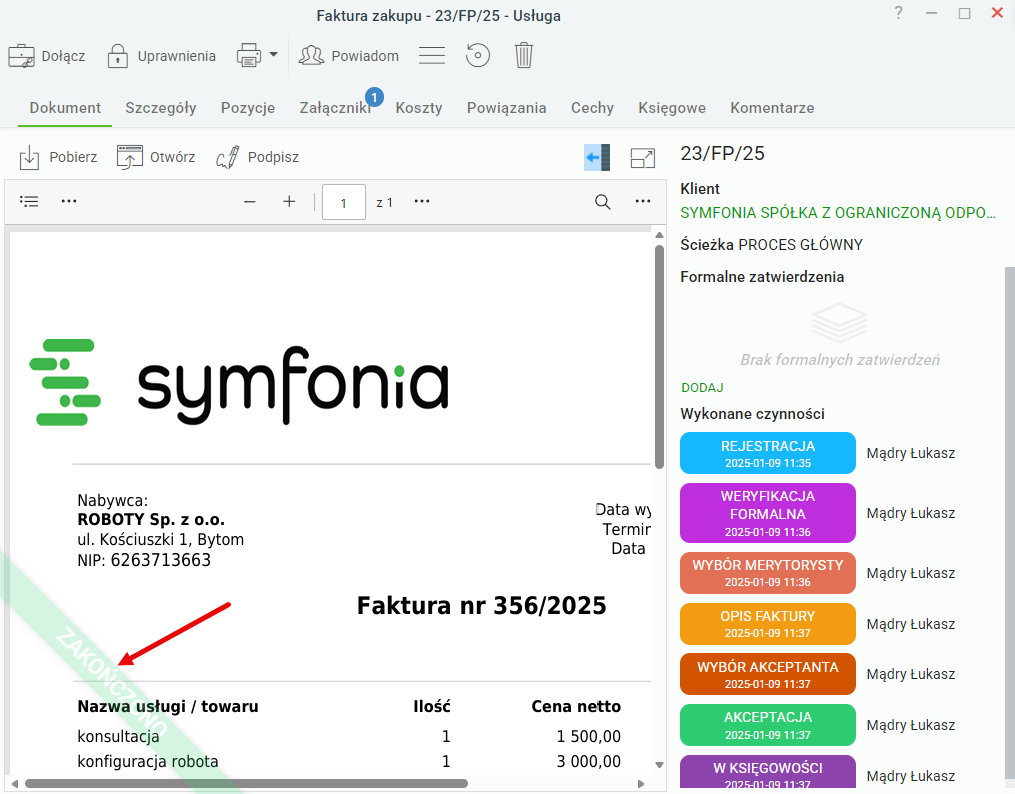Screen dimensions: 1015x794
Task: Click the ROBOTY Sp. z o.o. buyer name
Action: click(151, 520)
